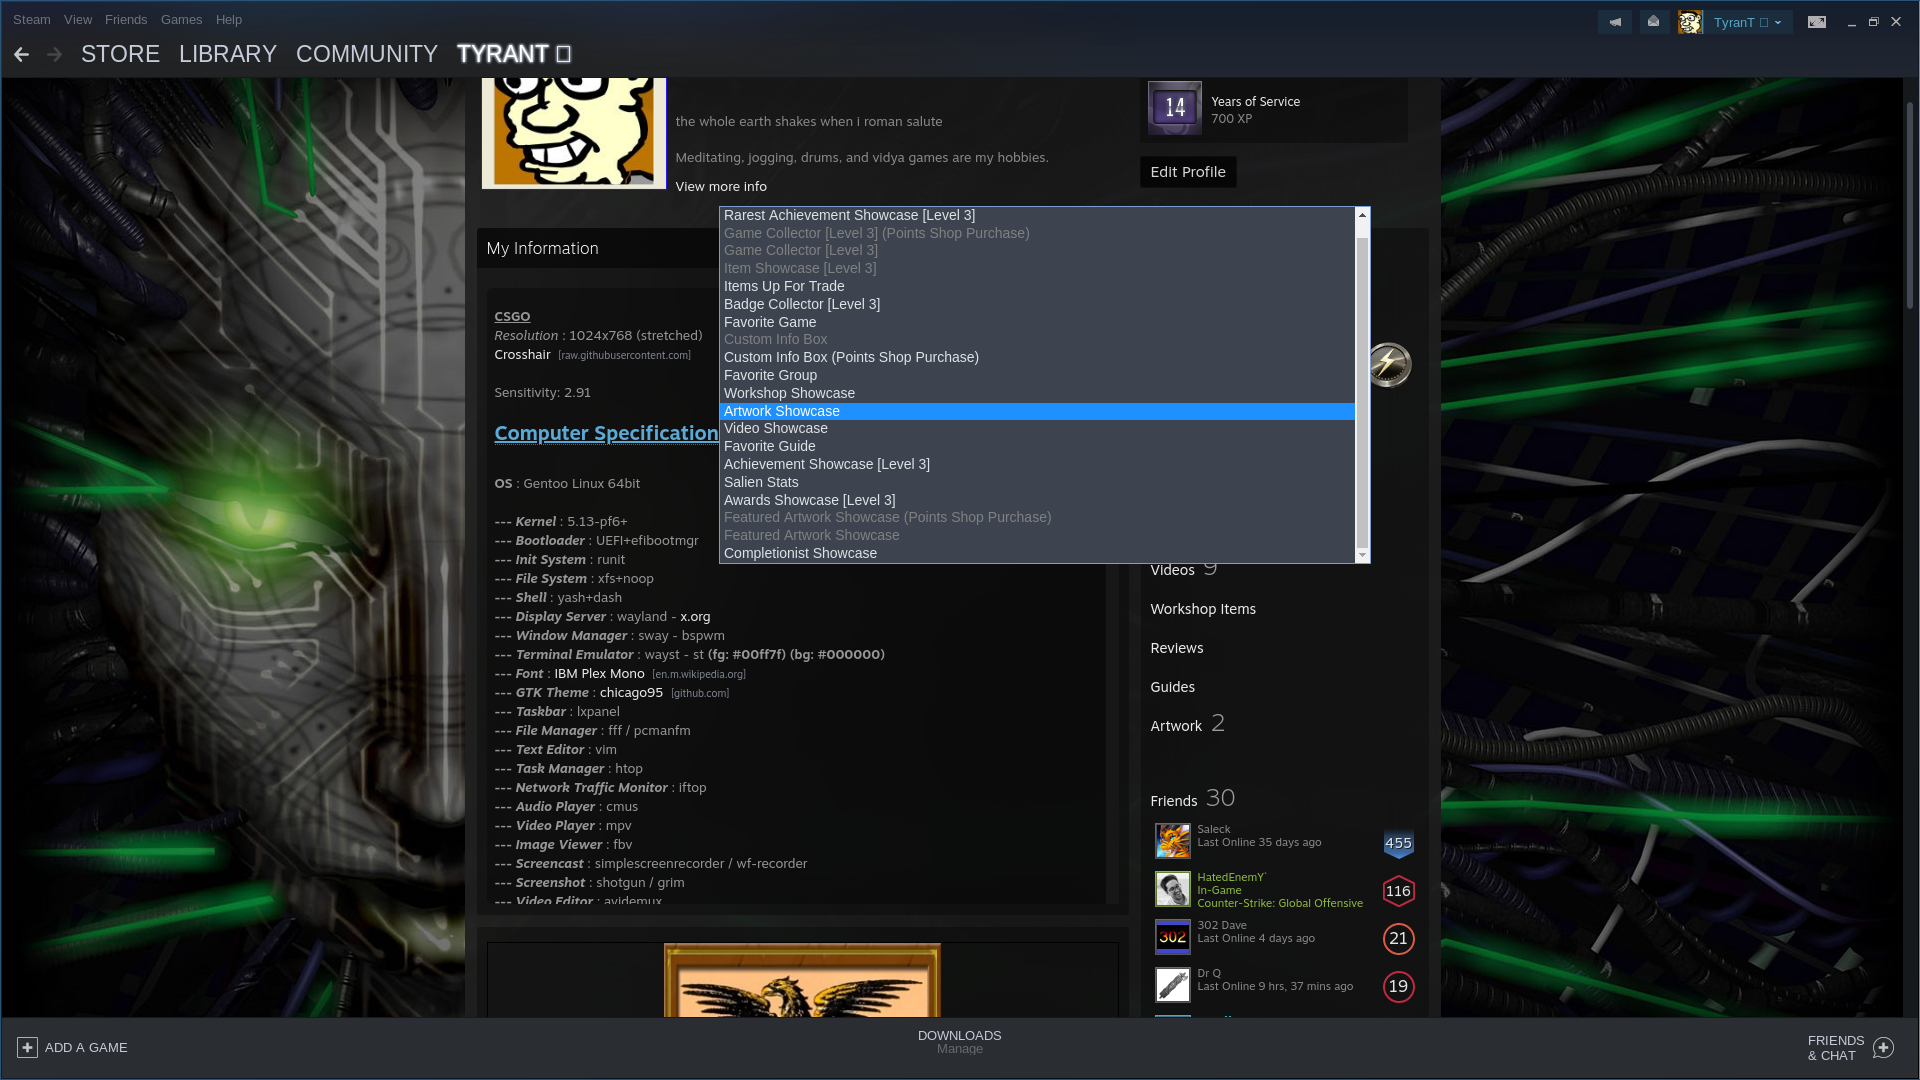Click Saleck's level 455 badge
The height and width of the screenshot is (1080, 1920).
pyautogui.click(x=1398, y=843)
